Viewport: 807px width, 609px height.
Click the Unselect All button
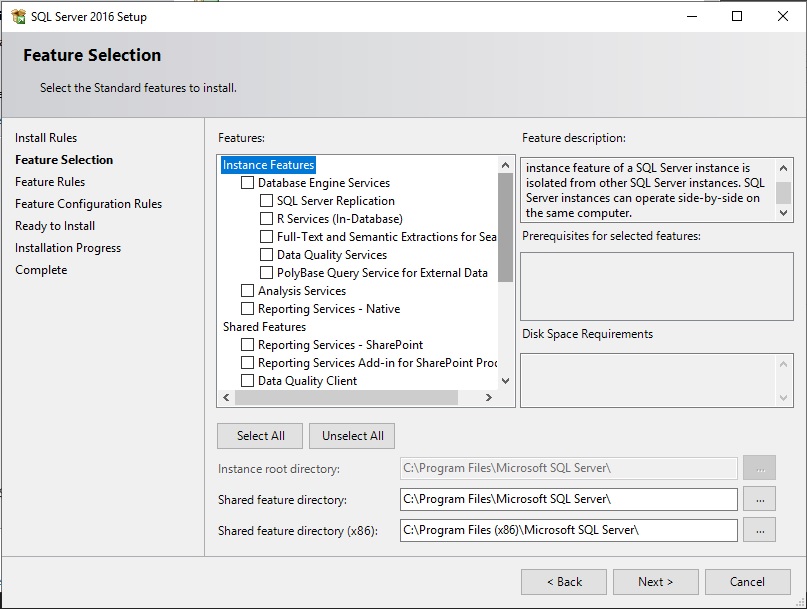(355, 435)
